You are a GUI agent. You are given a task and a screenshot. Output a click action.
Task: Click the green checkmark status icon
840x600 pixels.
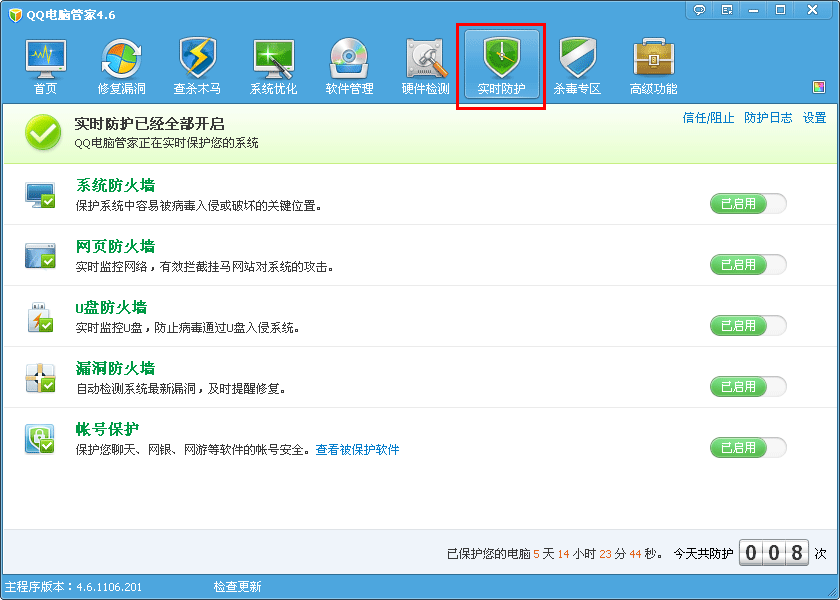click(43, 132)
